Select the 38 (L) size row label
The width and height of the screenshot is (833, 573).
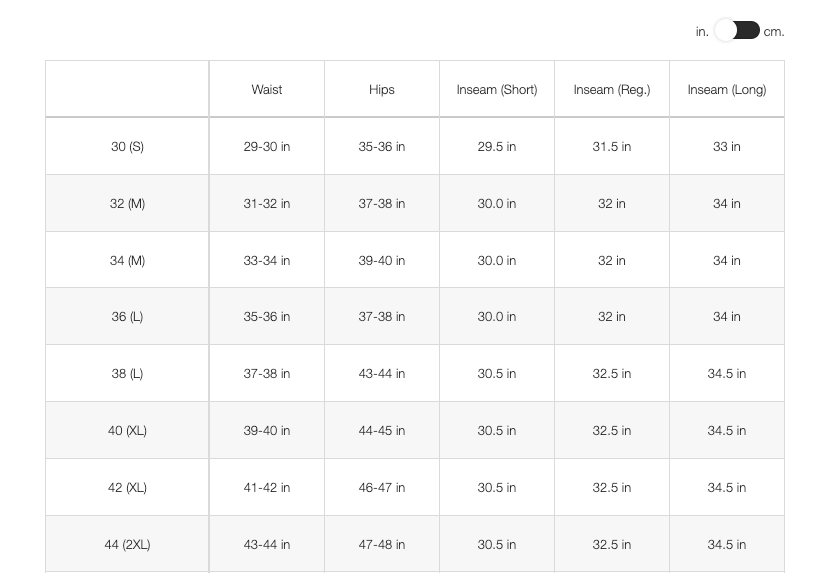(x=128, y=373)
